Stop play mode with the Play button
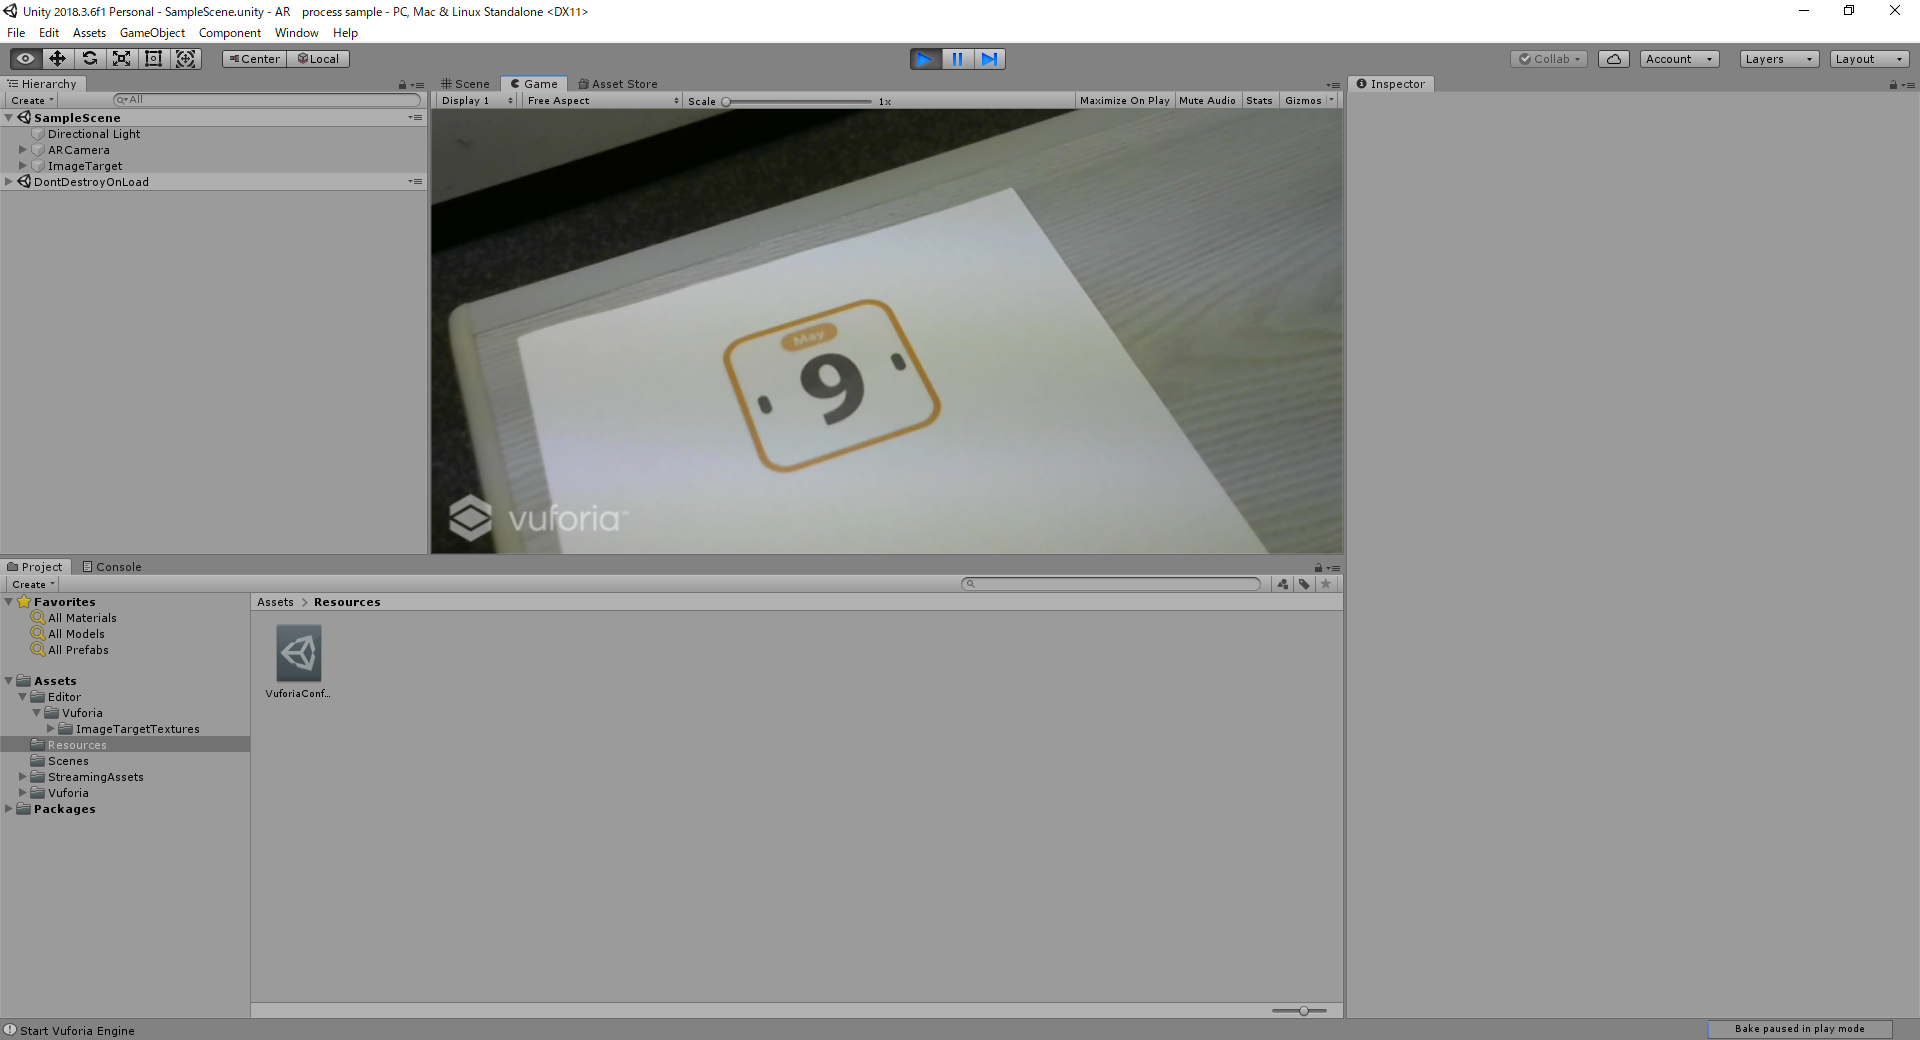This screenshot has height=1040, width=1920. click(x=925, y=59)
